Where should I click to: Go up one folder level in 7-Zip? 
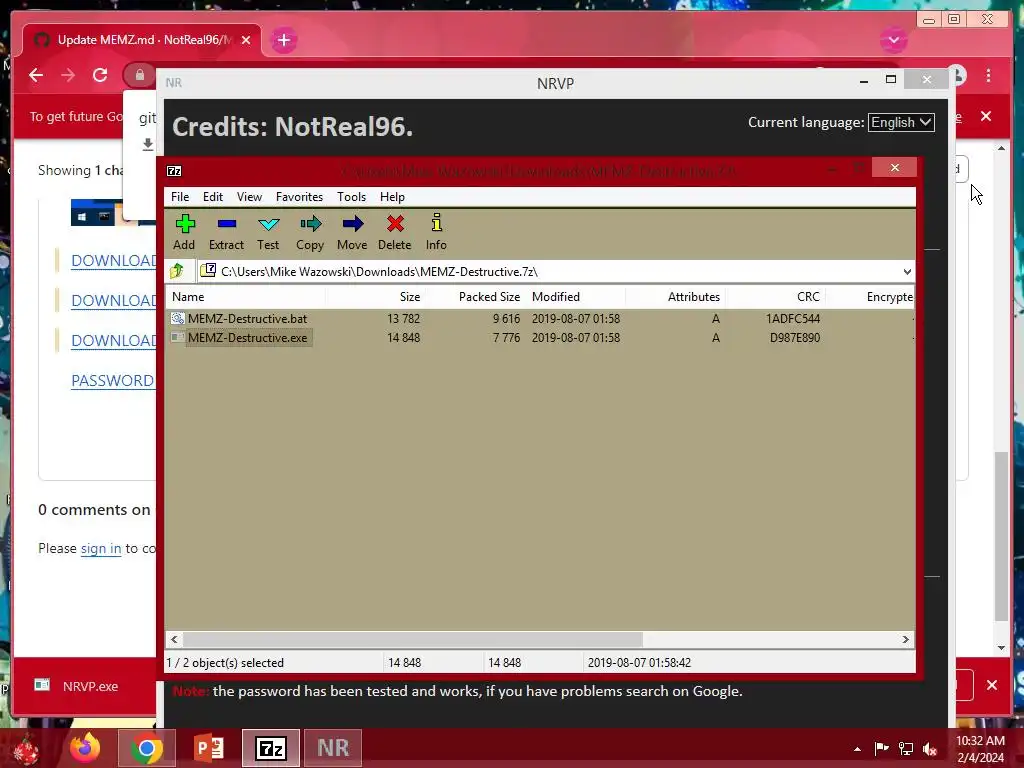[x=177, y=271]
